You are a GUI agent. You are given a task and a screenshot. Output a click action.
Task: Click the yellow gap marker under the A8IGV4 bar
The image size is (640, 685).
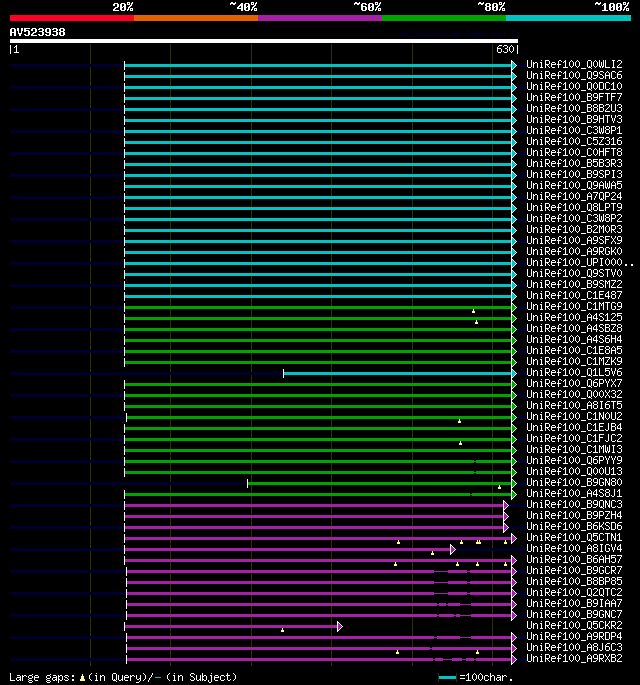[432, 553]
